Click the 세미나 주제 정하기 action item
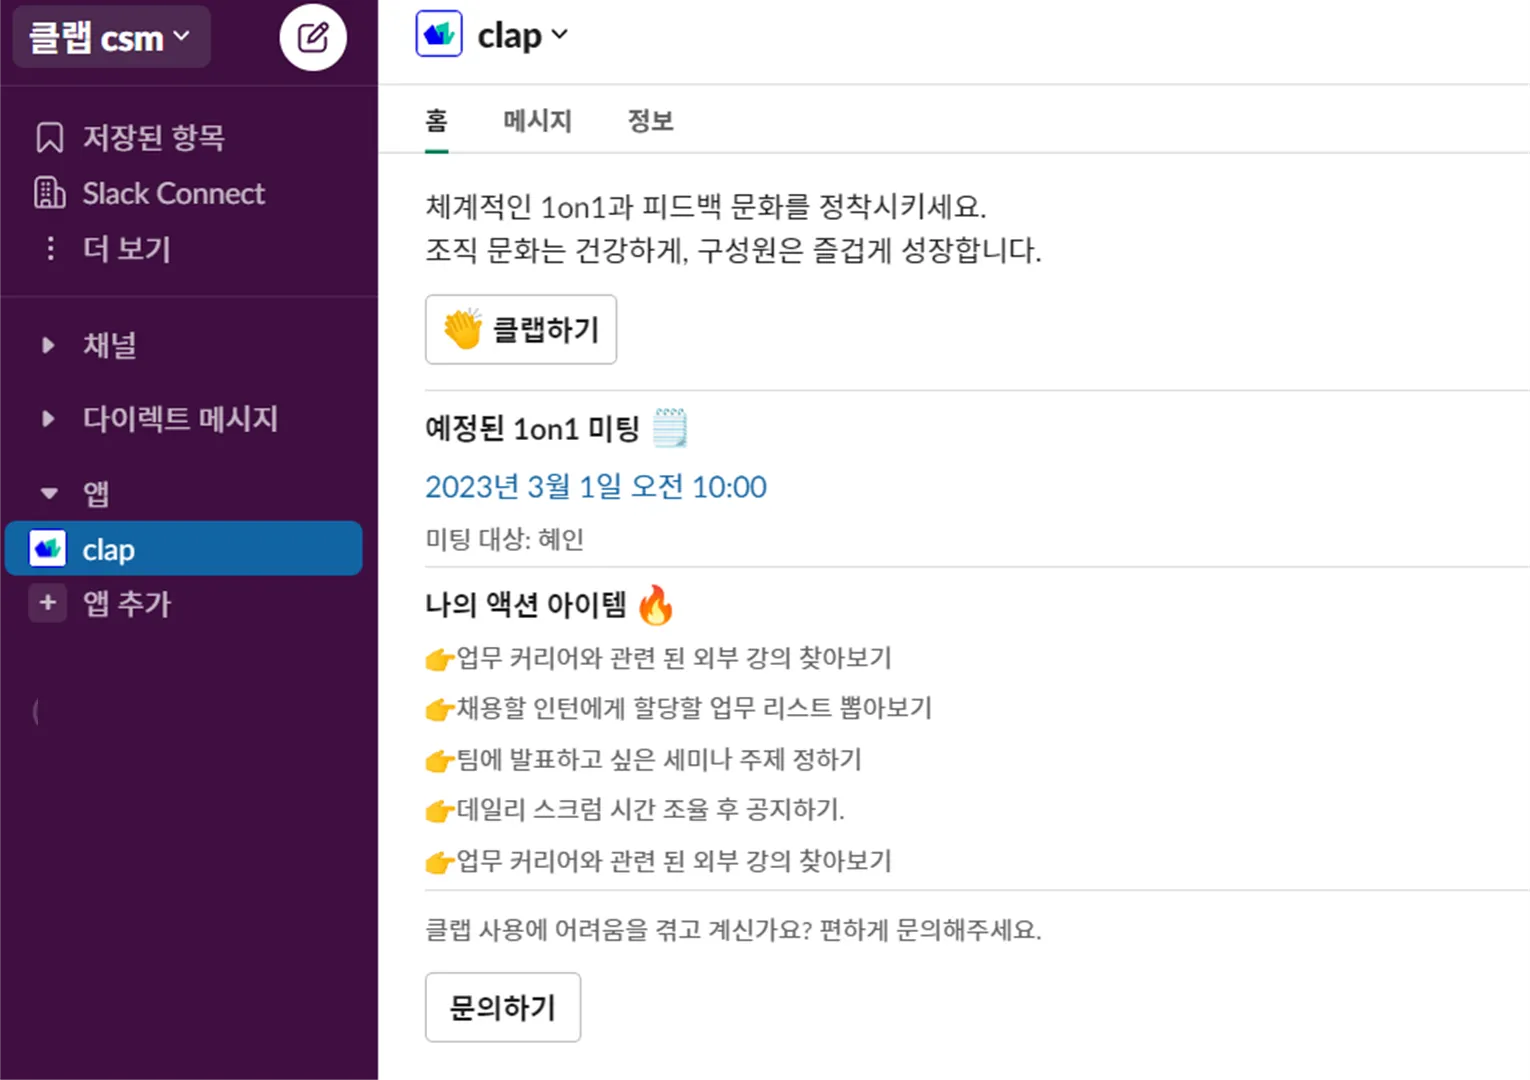The width and height of the screenshot is (1530, 1080). [x=659, y=759]
